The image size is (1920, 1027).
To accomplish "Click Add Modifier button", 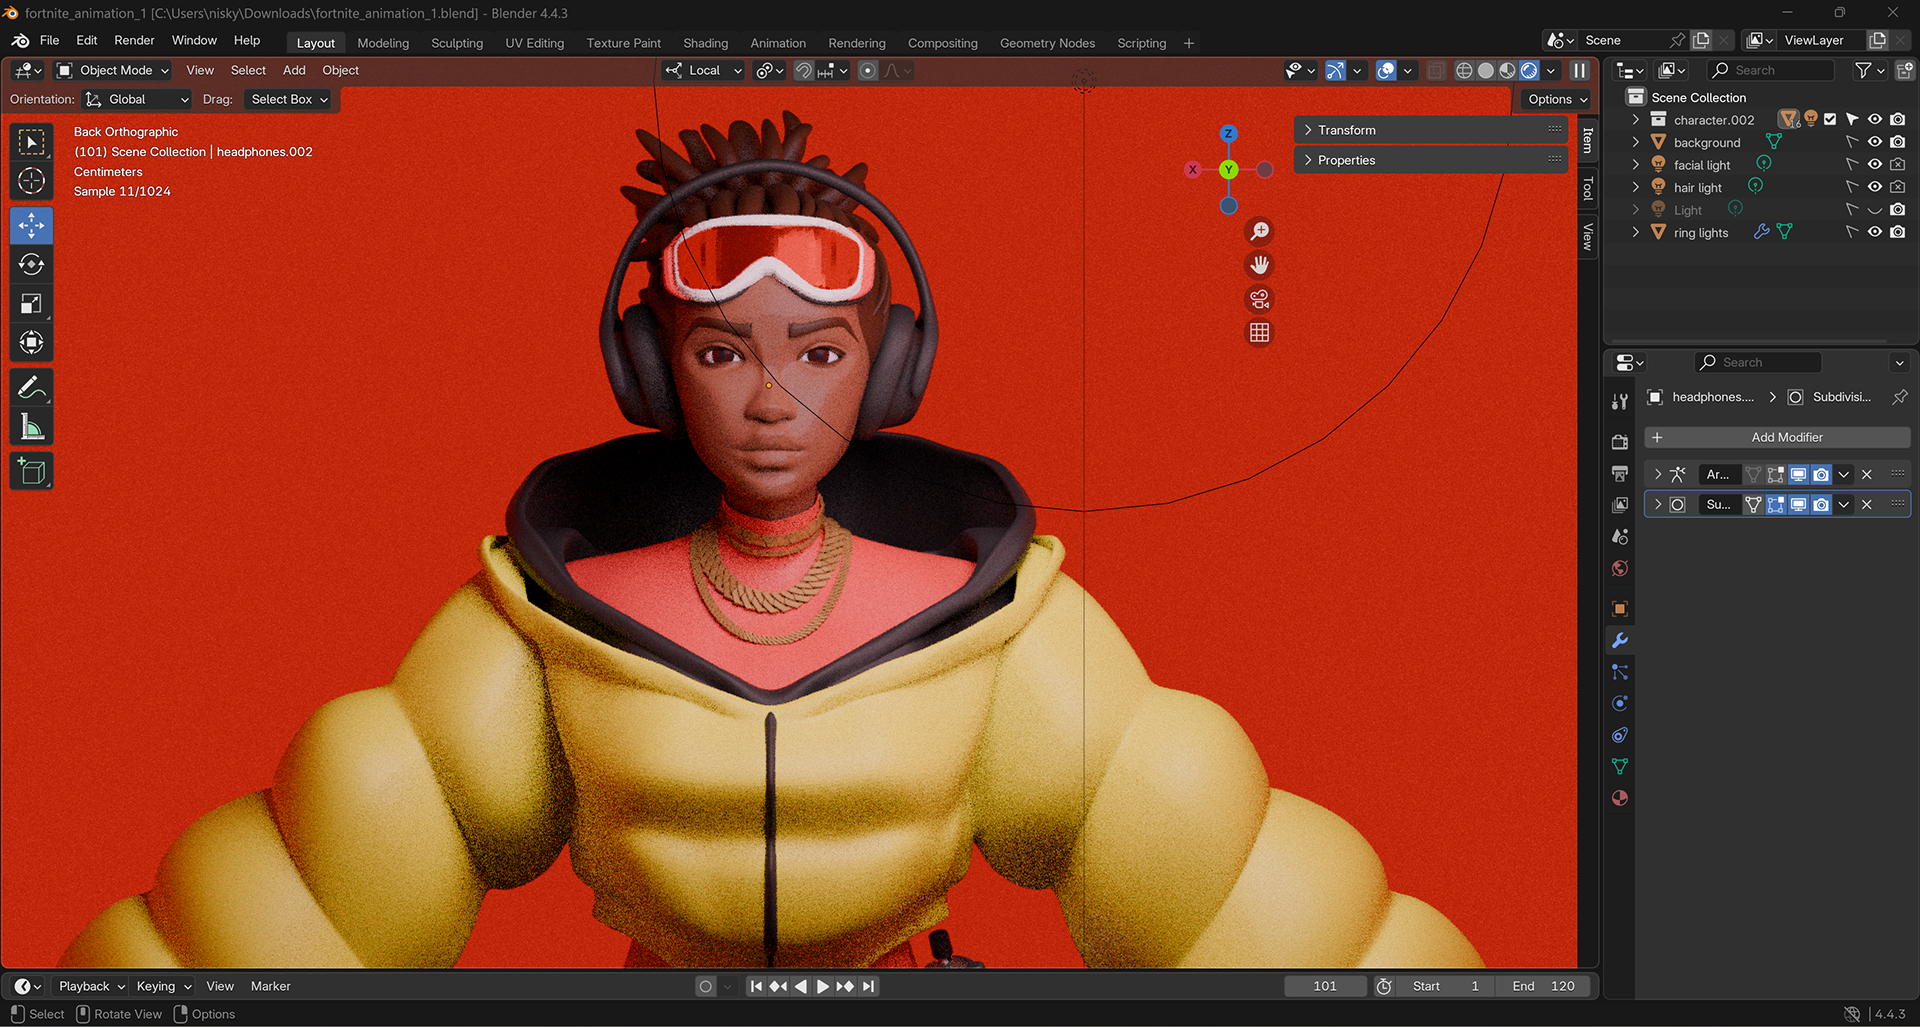I will click(1777, 437).
